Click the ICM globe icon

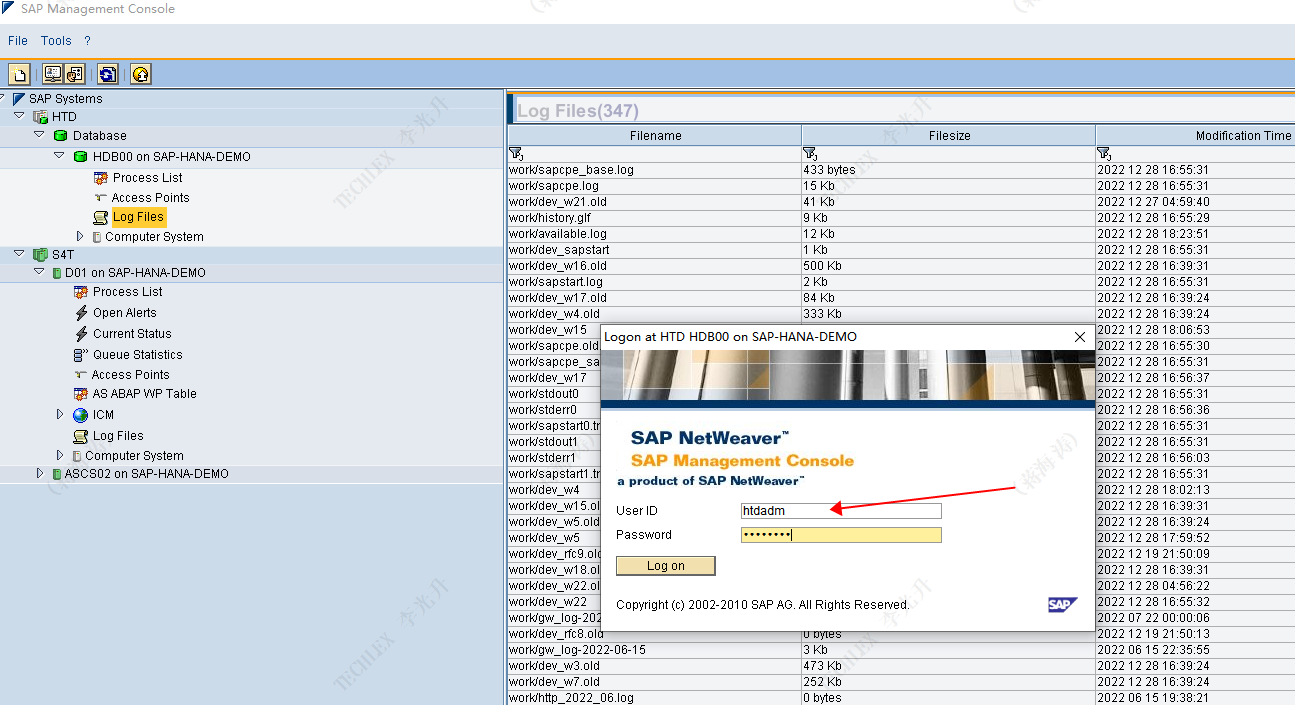click(x=80, y=415)
